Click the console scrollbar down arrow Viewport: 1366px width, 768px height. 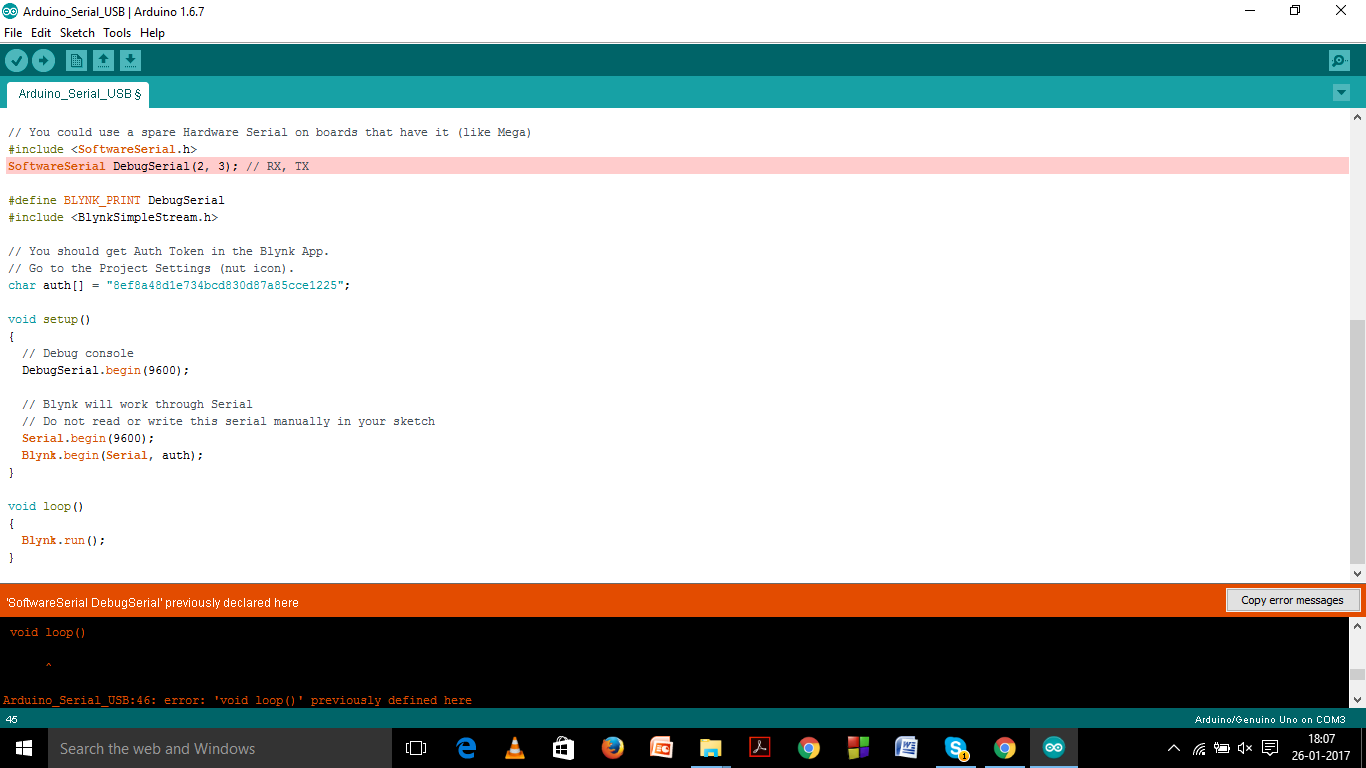(x=1357, y=700)
